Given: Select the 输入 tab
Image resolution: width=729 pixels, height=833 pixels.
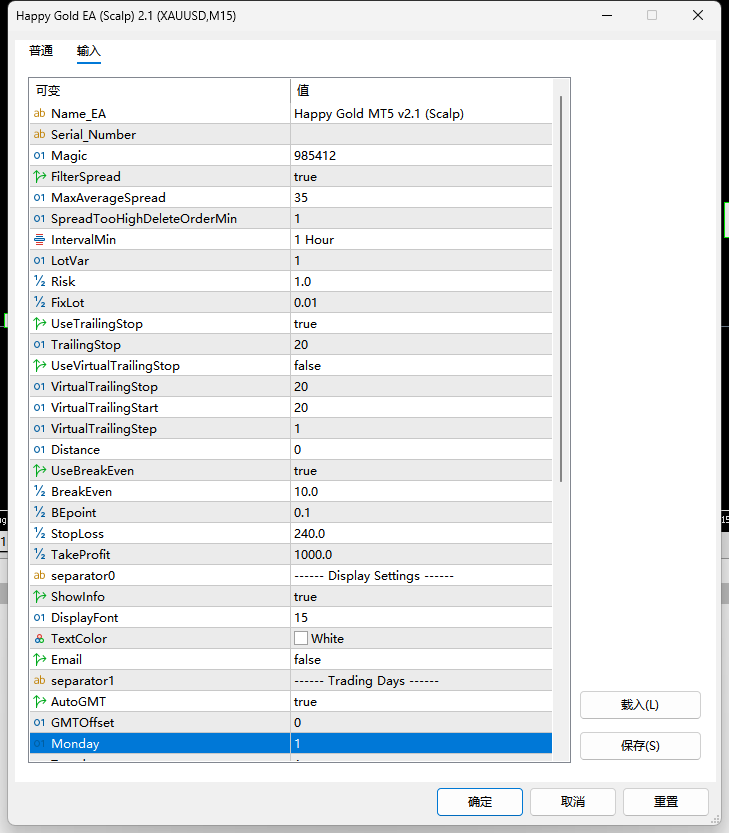Looking at the screenshot, I should coord(89,51).
